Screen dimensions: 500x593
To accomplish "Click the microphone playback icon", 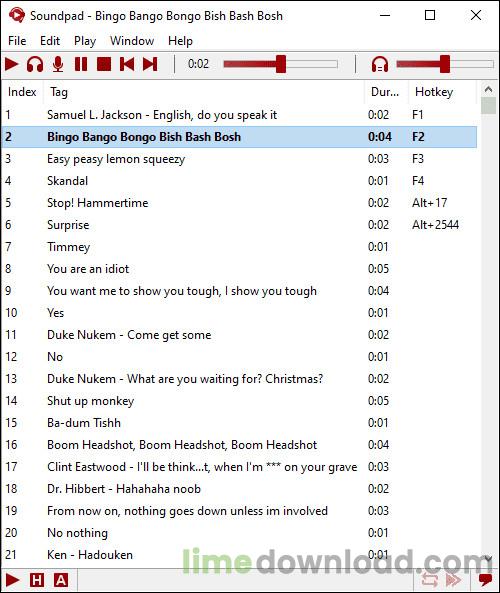I will [x=58, y=64].
